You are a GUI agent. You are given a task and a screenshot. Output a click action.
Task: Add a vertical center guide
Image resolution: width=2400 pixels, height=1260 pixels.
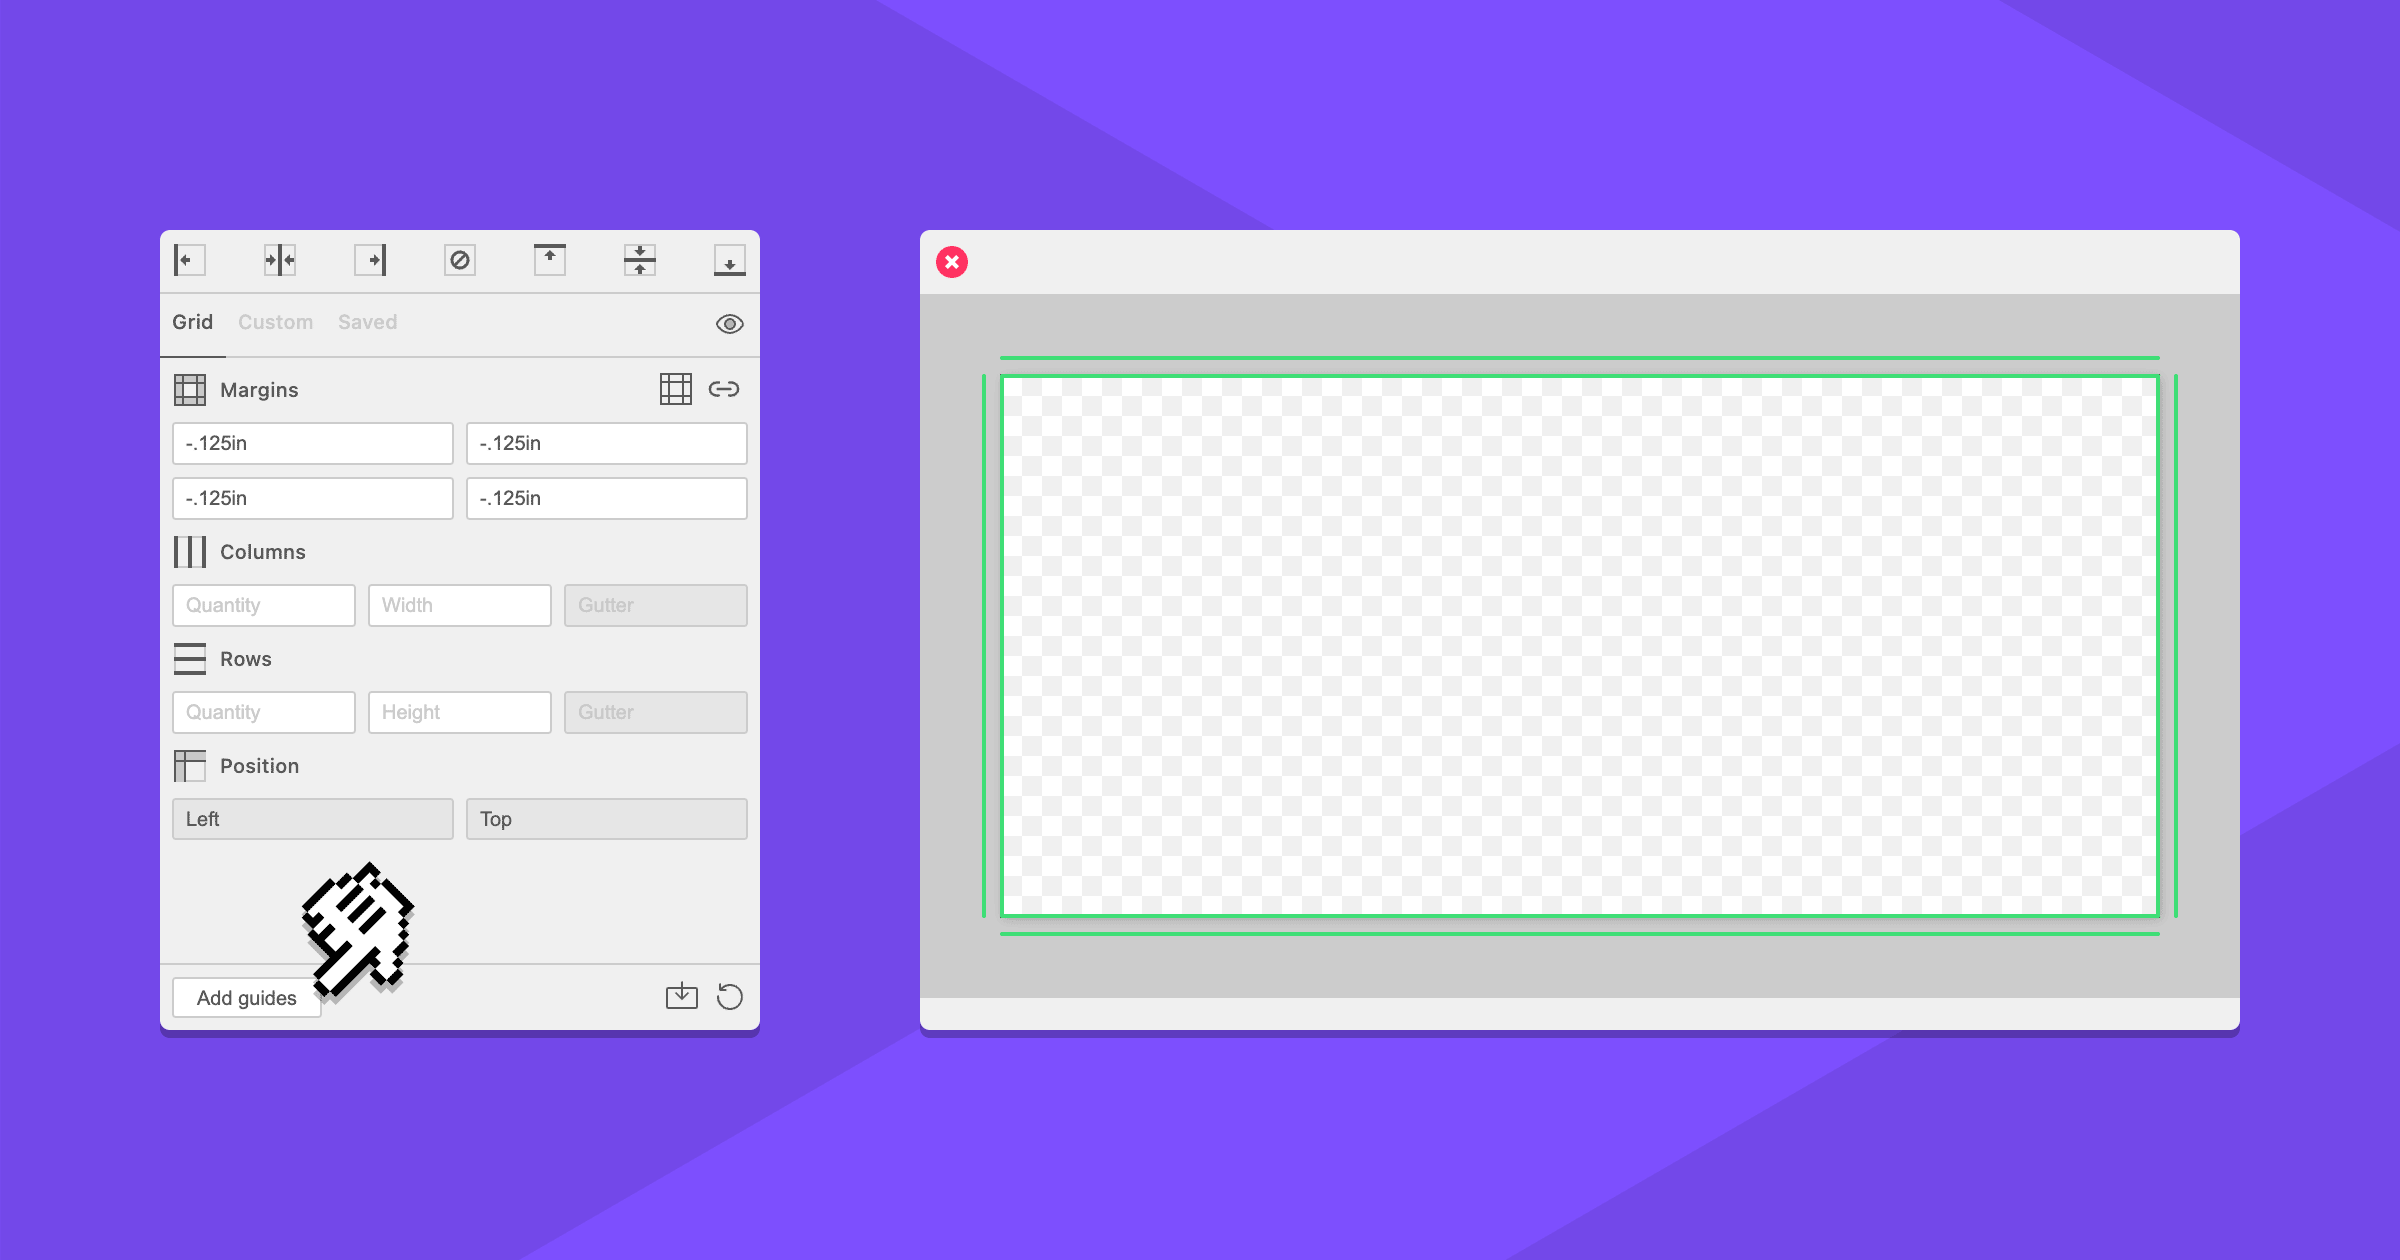[278, 260]
